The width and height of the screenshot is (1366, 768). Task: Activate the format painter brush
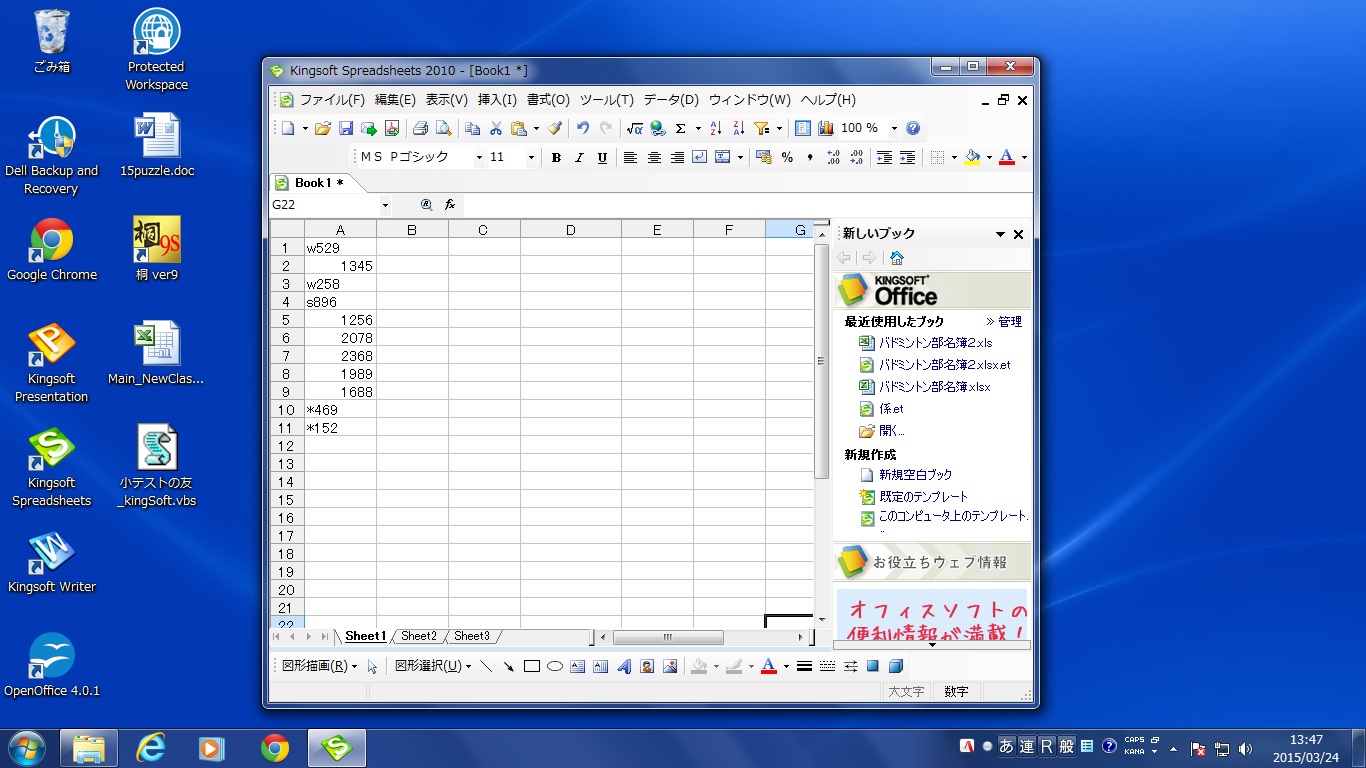pyautogui.click(x=555, y=128)
